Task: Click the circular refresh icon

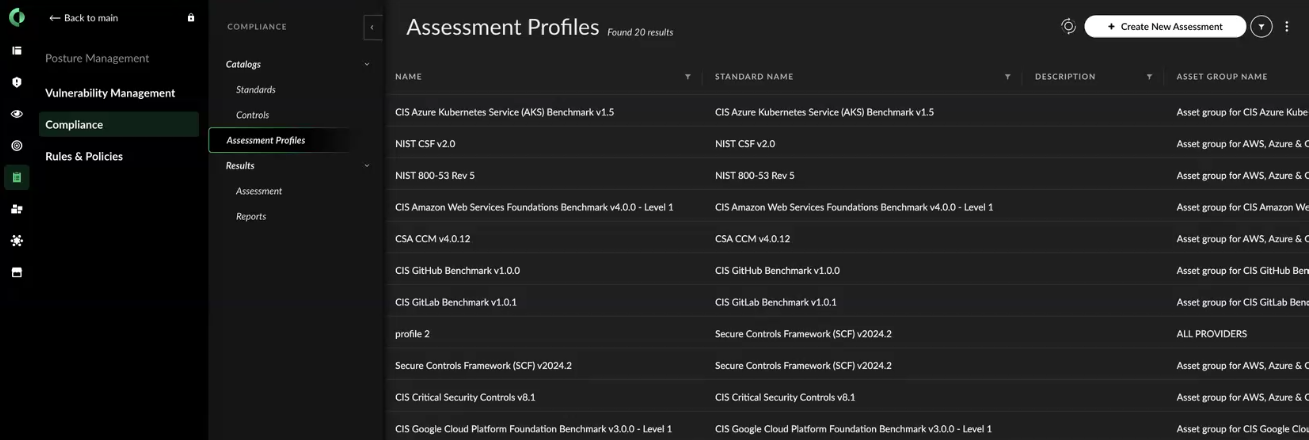Action: 1068,26
